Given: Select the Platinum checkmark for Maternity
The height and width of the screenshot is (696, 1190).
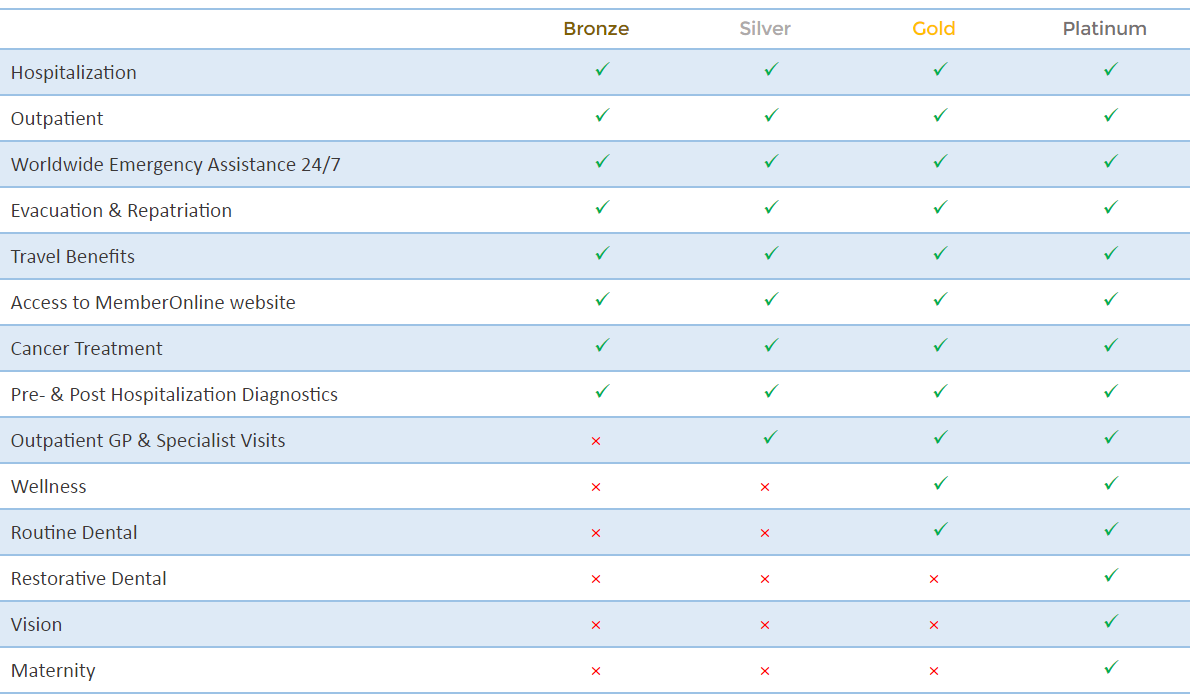Looking at the screenshot, I should (x=1111, y=668).
